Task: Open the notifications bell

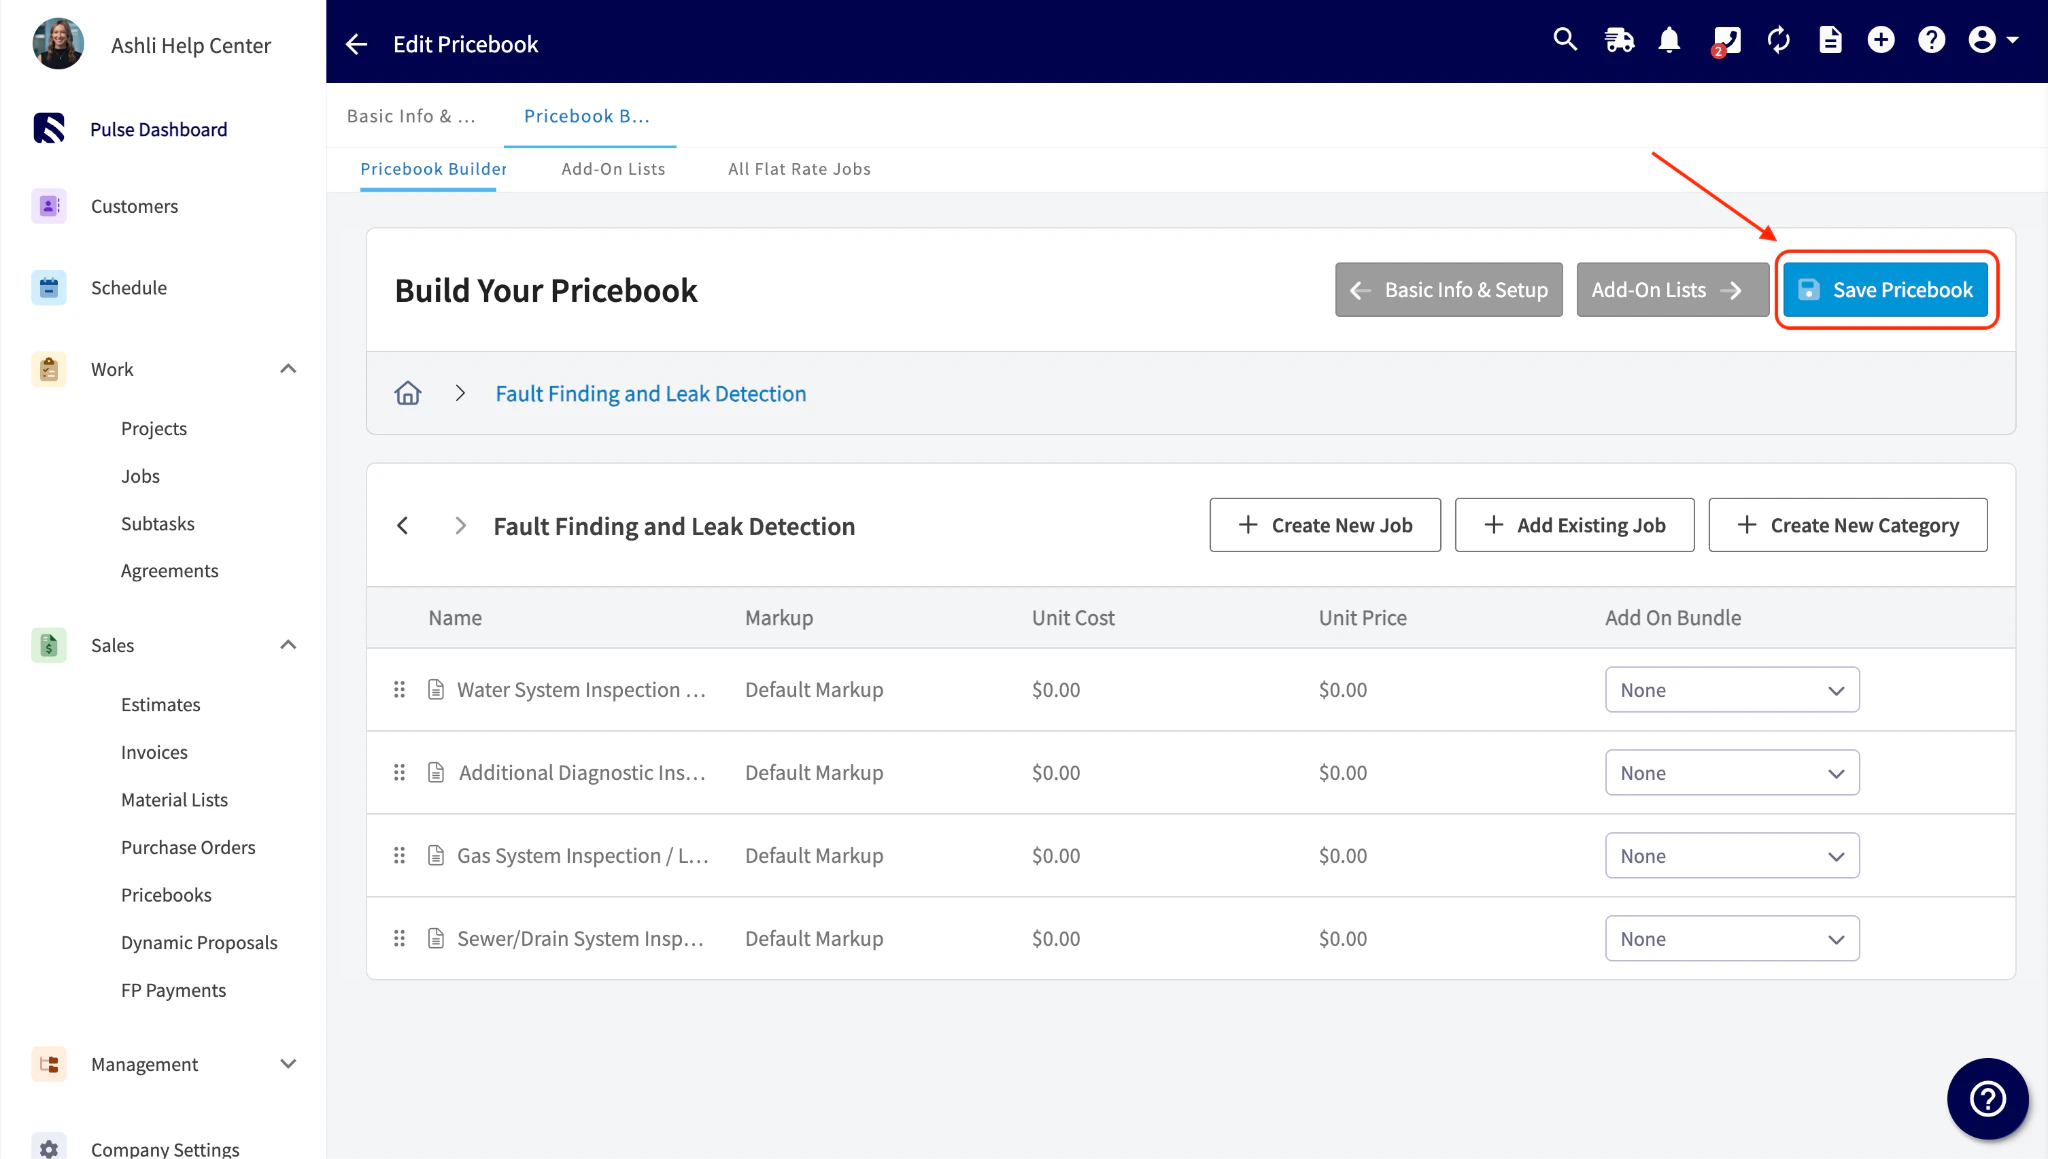Action: pyautogui.click(x=1669, y=40)
